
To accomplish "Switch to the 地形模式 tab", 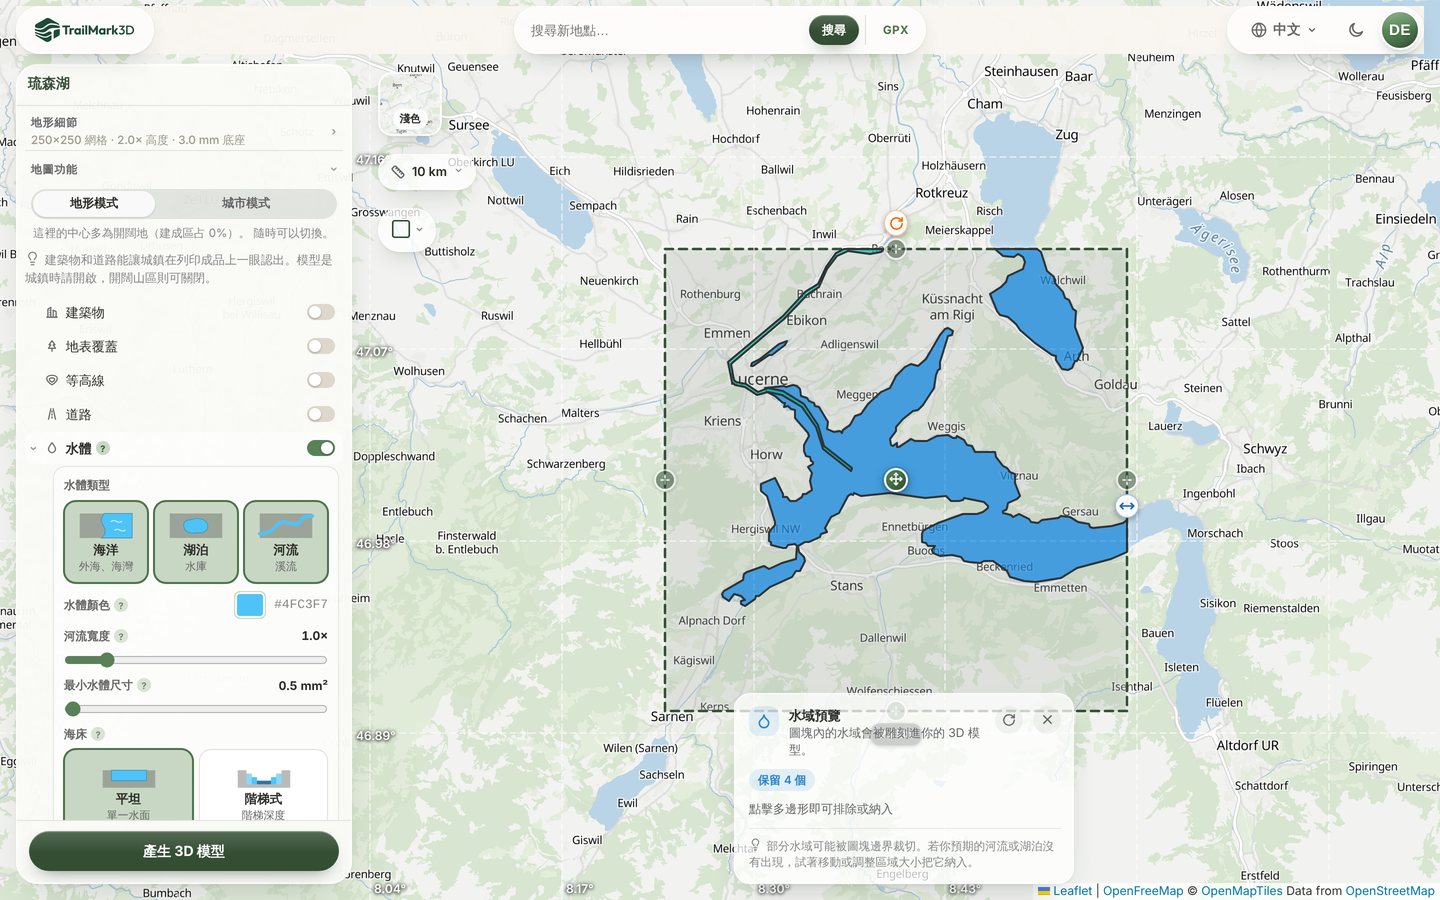I will [x=94, y=203].
